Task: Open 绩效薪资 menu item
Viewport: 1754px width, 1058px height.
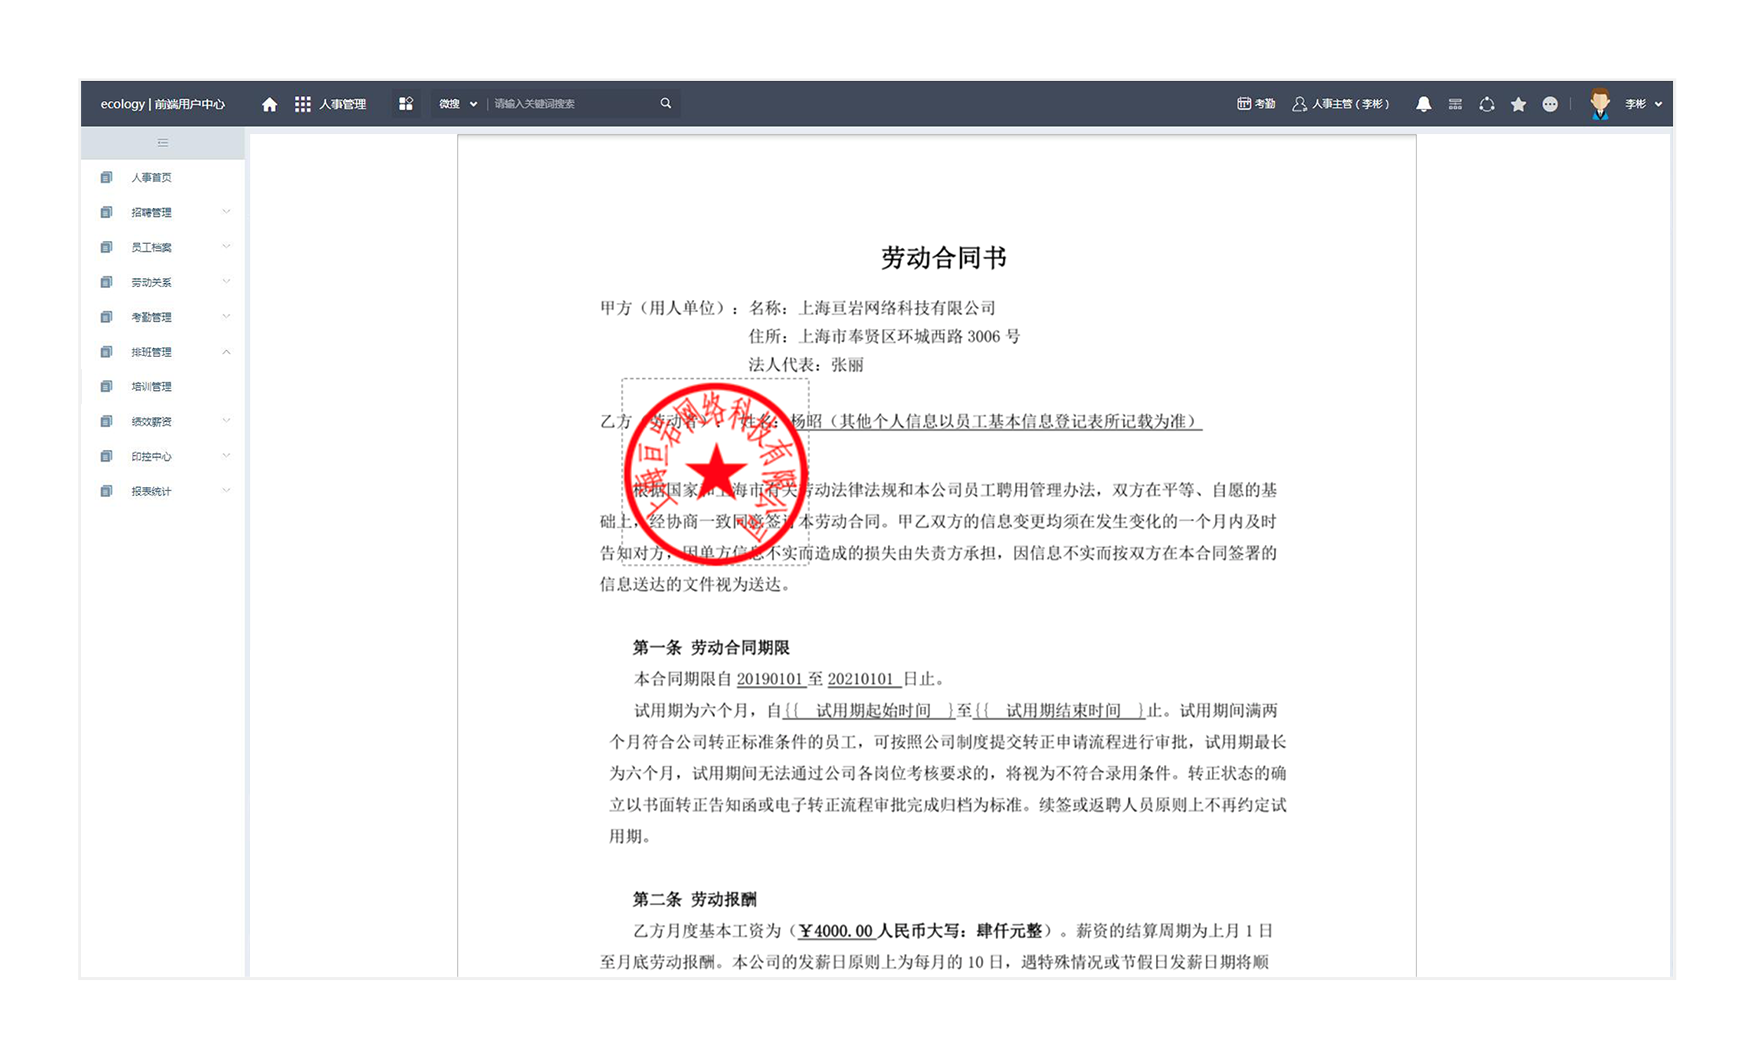Action: click(x=151, y=422)
